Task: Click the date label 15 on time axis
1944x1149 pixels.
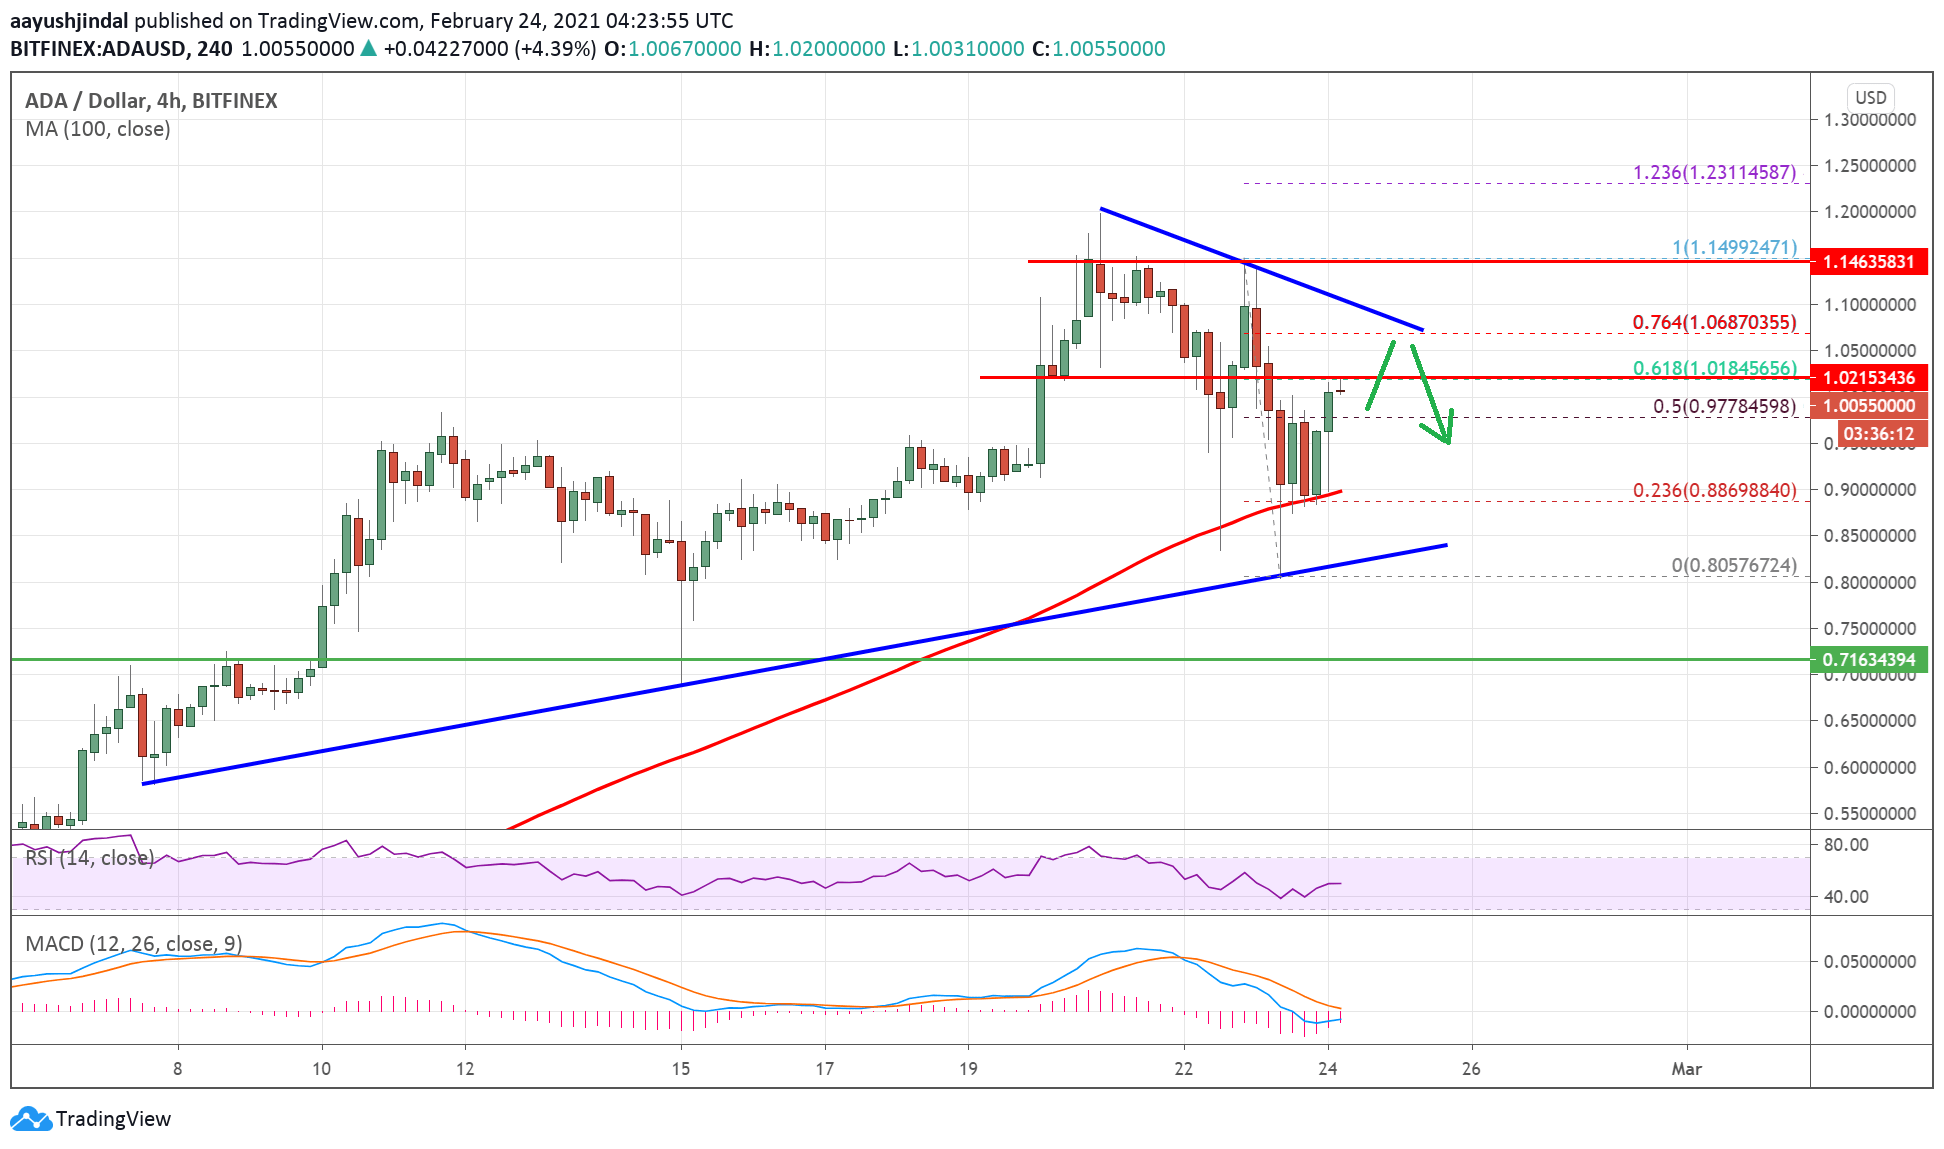Action: pos(681,1068)
